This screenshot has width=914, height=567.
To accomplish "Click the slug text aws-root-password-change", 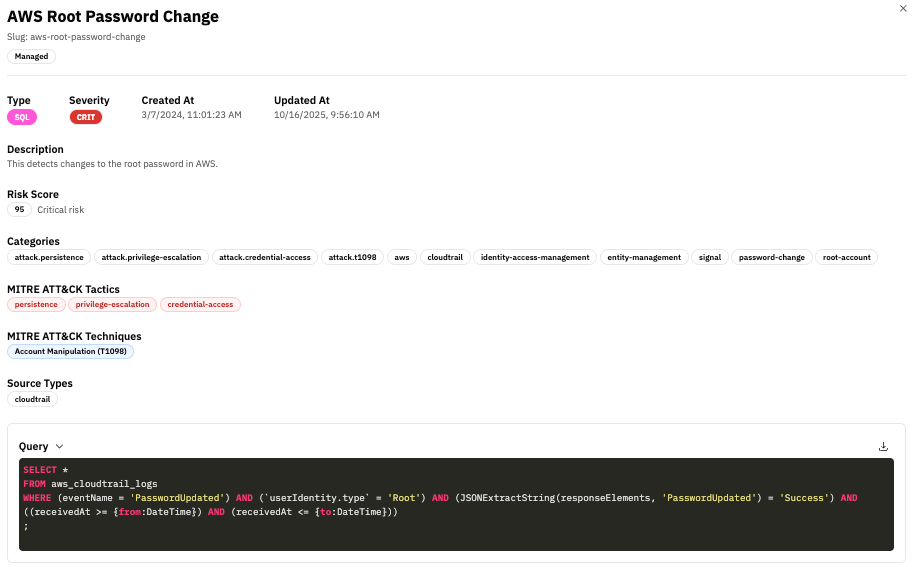I will pyautogui.click(x=87, y=37).
